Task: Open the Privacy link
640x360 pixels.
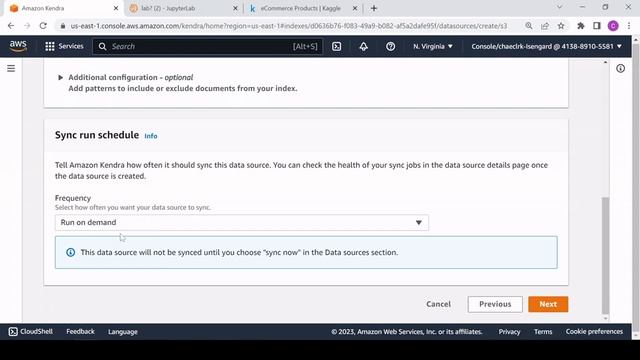Action: [x=509, y=332]
